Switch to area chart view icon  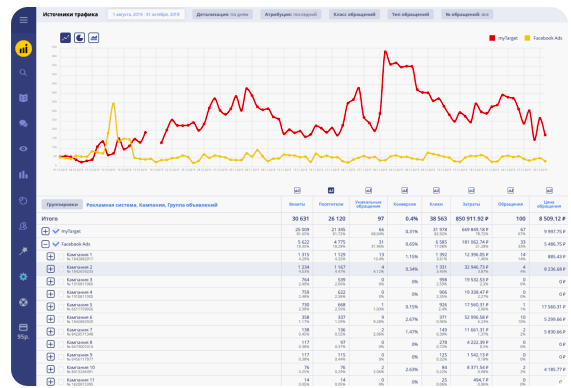click(x=94, y=38)
